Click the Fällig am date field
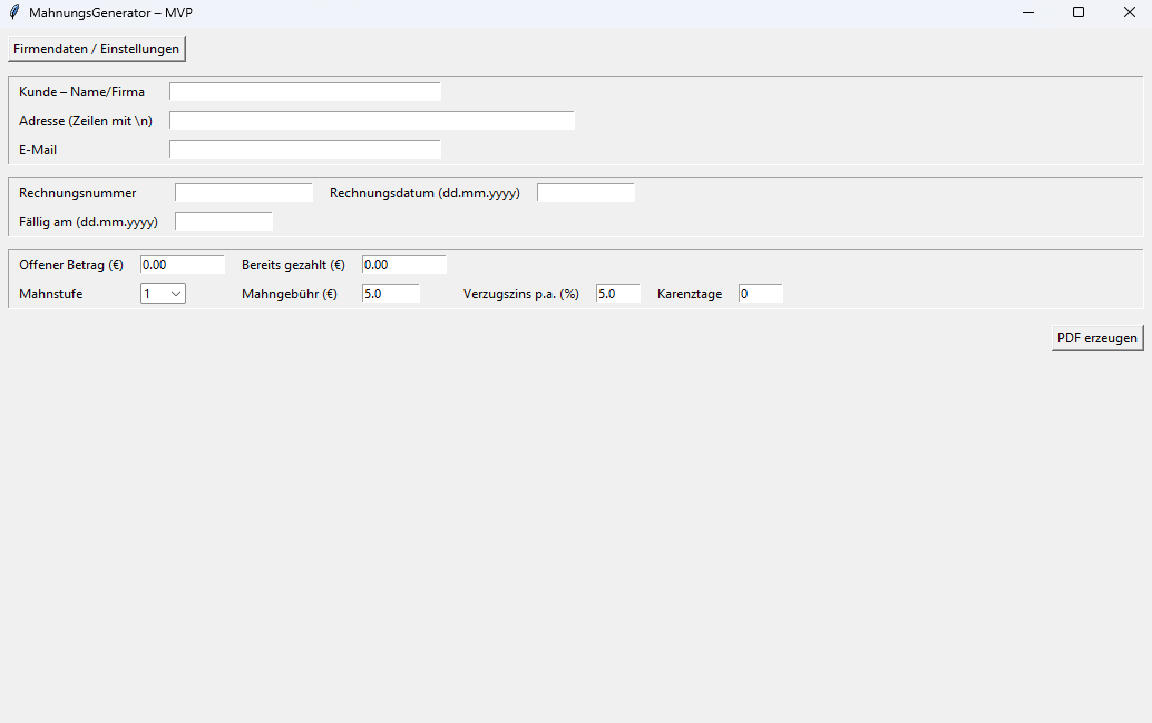Viewport: 1152px width, 723px height. pos(223,222)
